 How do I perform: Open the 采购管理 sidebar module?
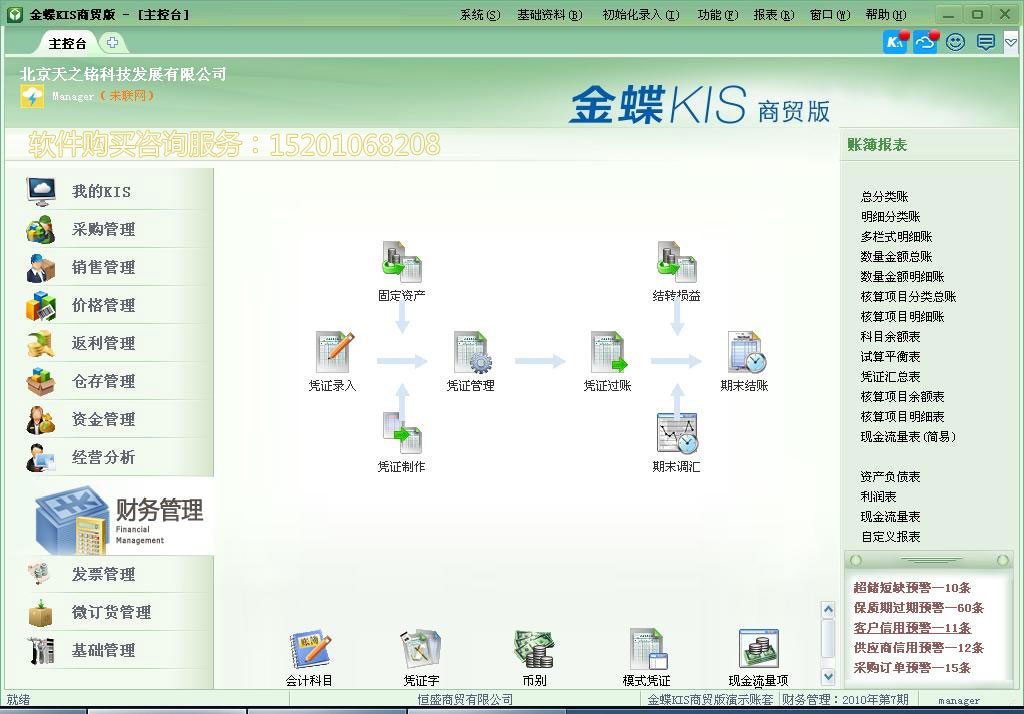(105, 229)
